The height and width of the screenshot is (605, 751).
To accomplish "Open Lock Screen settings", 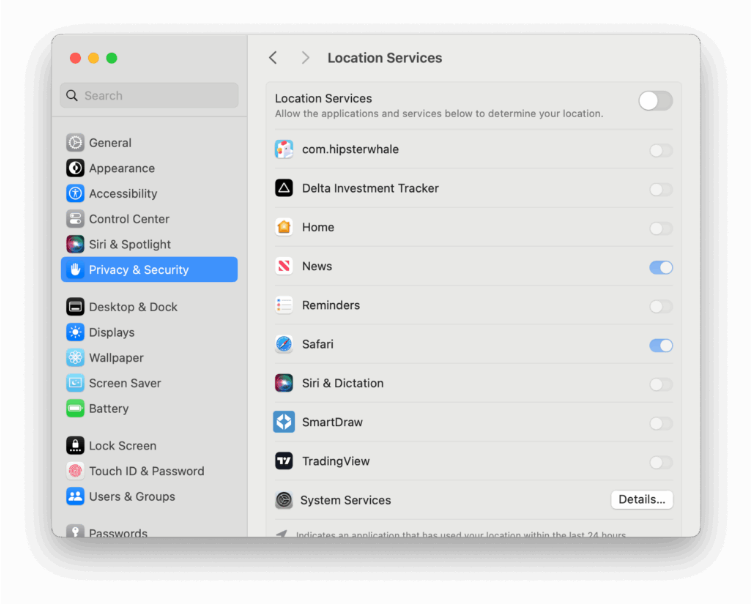I will pos(149,446).
